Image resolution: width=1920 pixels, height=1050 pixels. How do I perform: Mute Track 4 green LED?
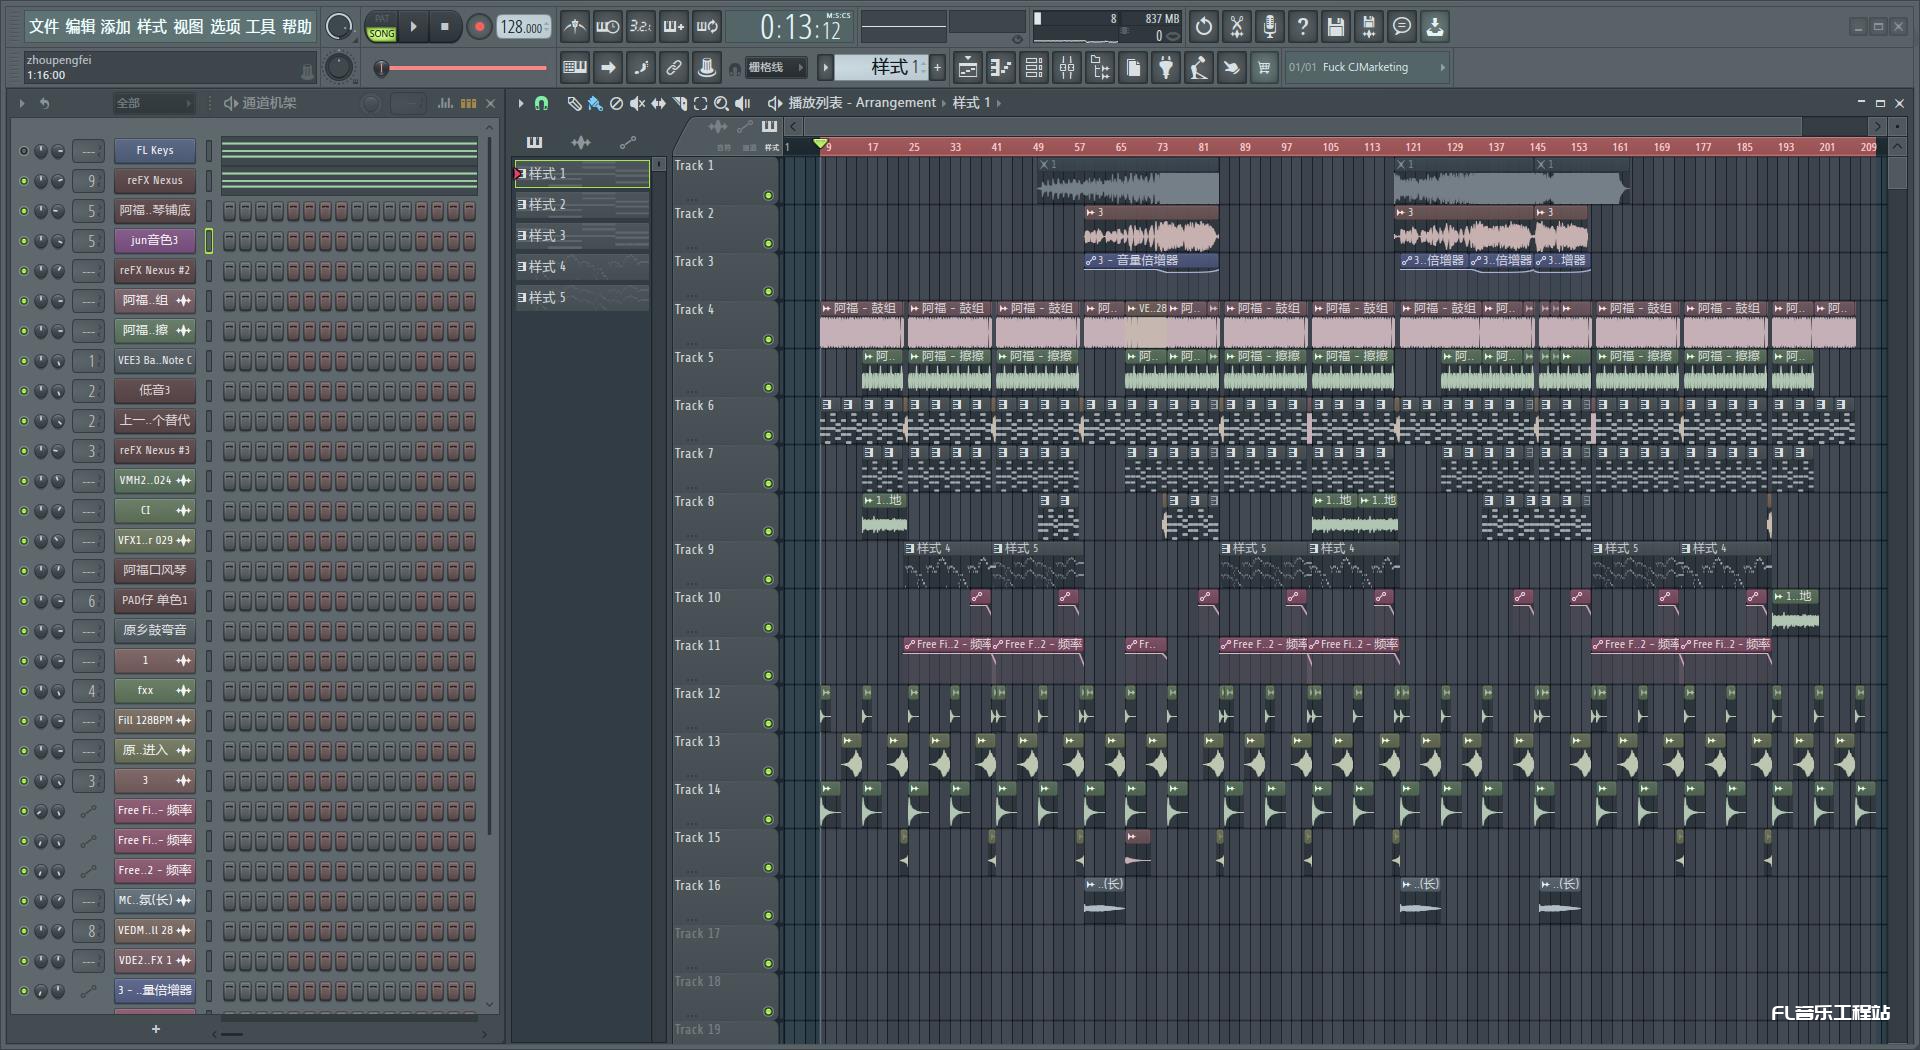pos(768,339)
